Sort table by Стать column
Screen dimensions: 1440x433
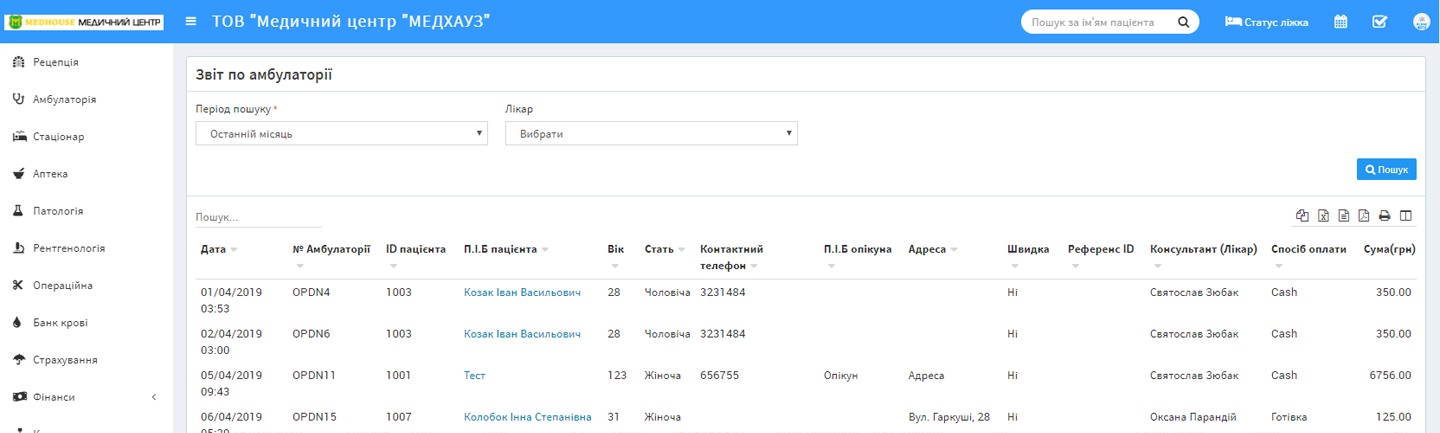click(x=665, y=249)
